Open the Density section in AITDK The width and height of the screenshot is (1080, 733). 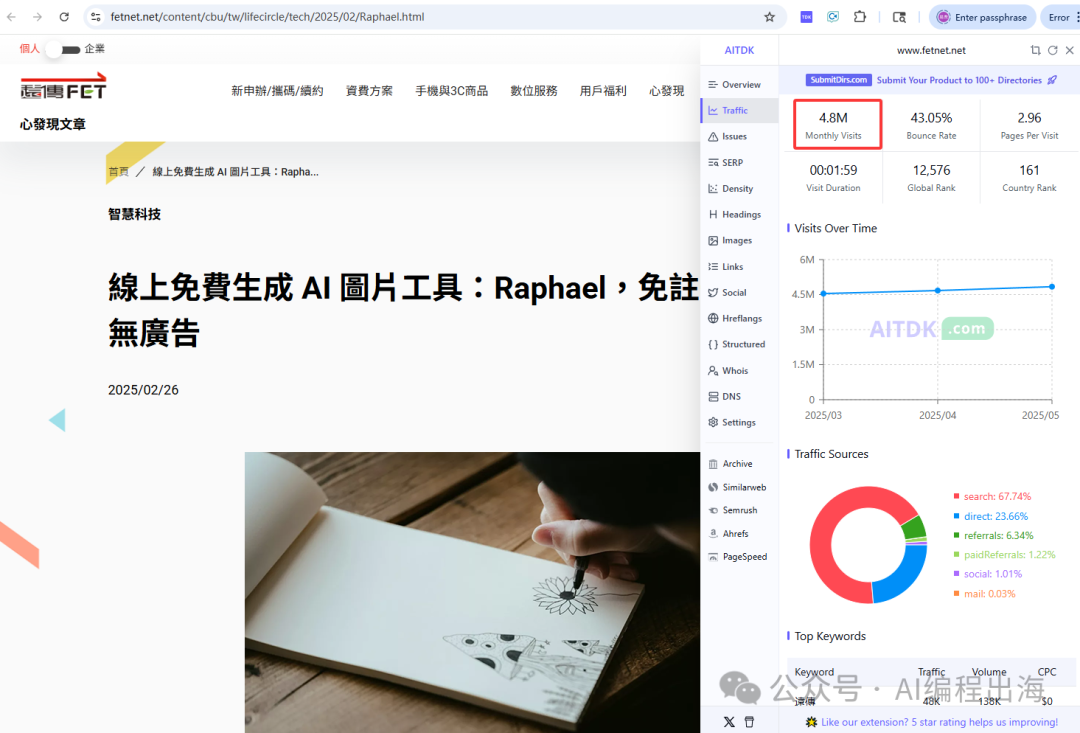739,189
